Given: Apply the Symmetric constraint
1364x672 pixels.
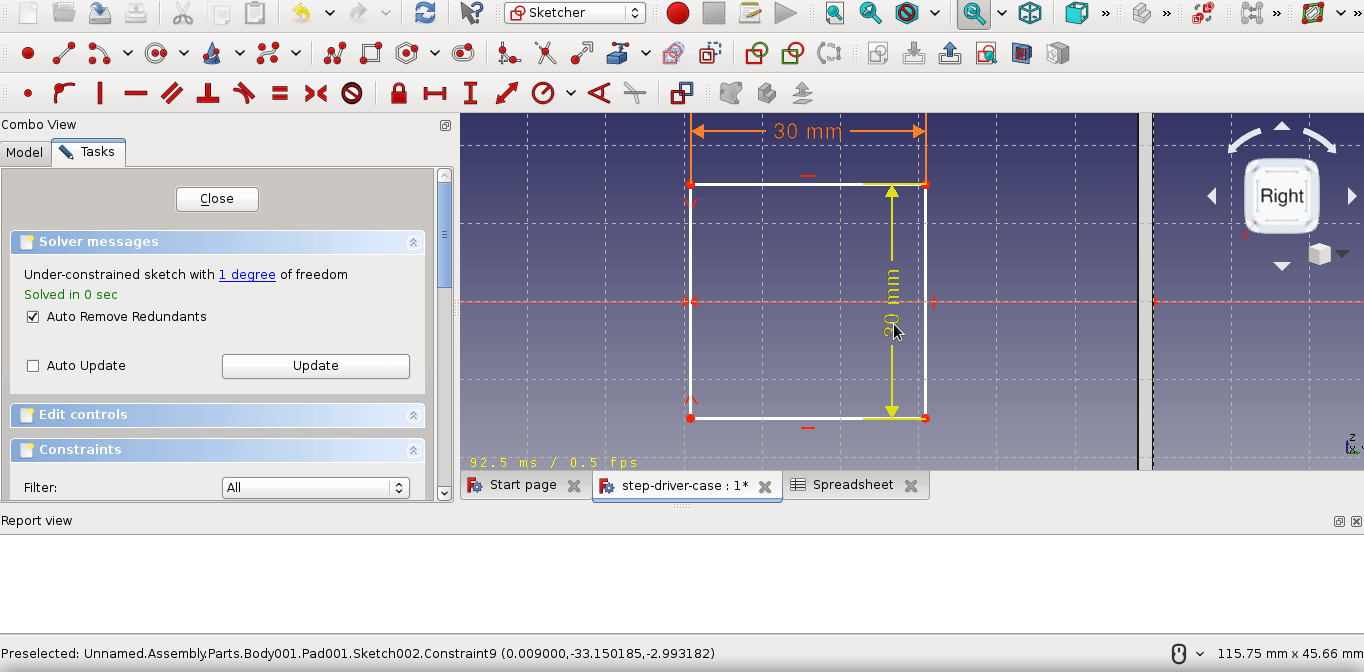Looking at the screenshot, I should (316, 93).
